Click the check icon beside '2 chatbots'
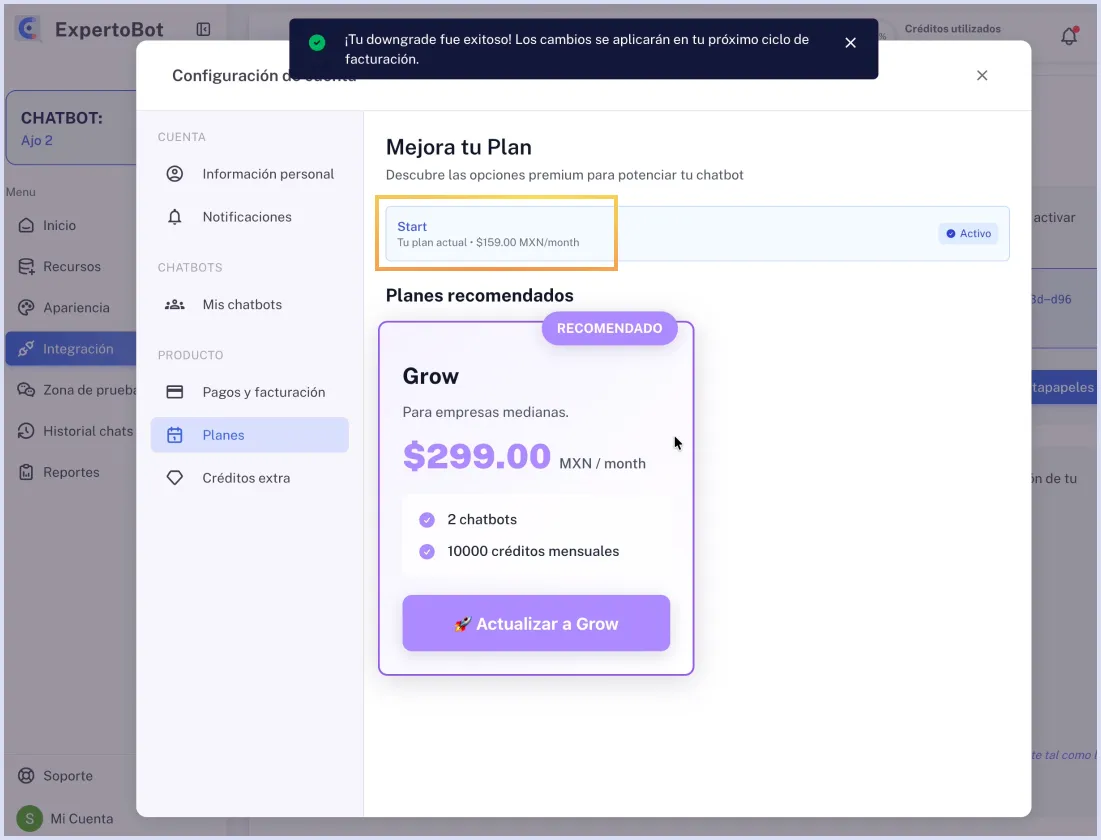This screenshot has width=1101, height=840. 427,520
